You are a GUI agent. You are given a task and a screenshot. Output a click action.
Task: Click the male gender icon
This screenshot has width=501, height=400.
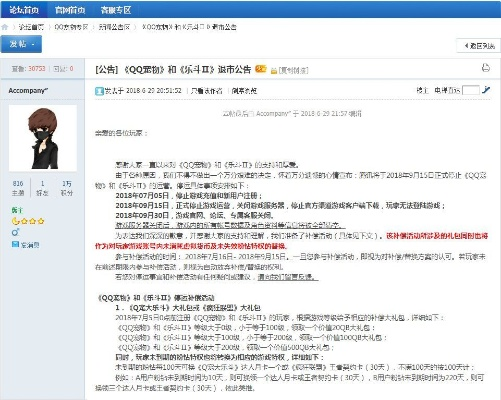click(15, 232)
